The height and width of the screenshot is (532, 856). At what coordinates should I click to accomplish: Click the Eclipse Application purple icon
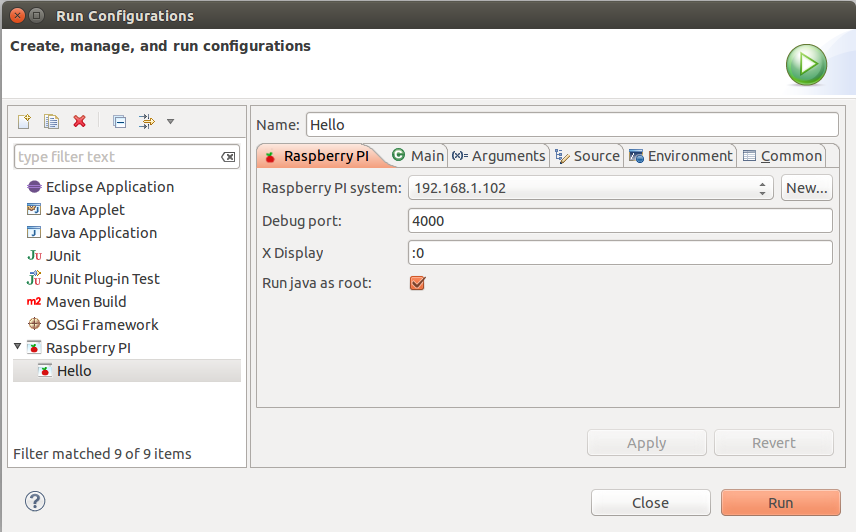[x=34, y=187]
